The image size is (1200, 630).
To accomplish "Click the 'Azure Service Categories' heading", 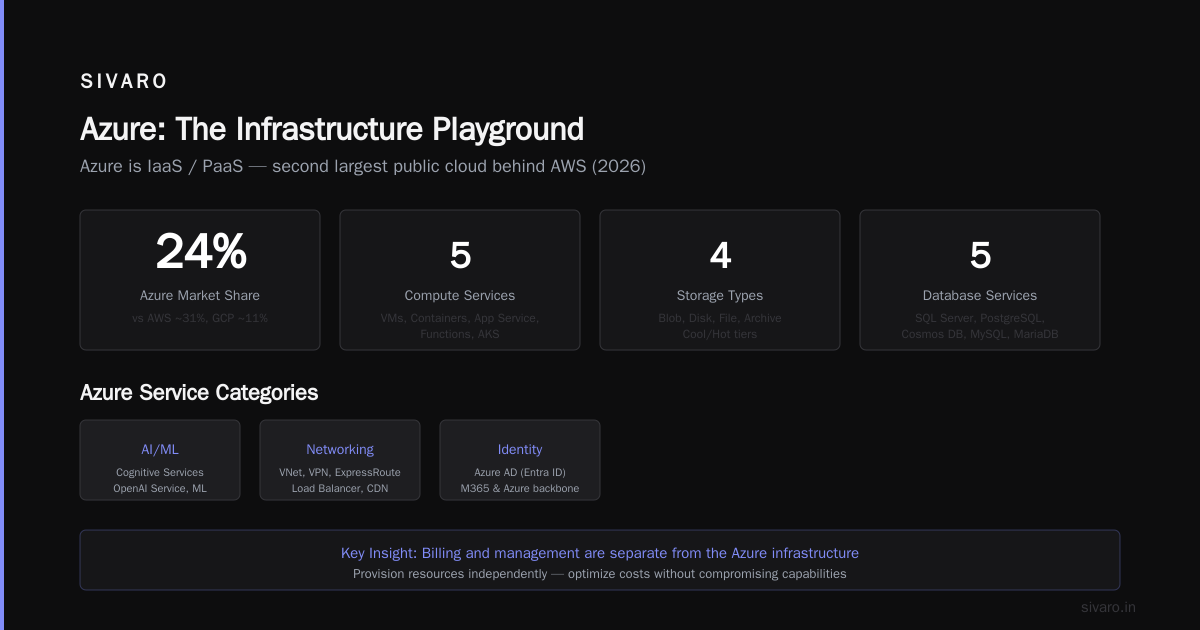I will (199, 392).
